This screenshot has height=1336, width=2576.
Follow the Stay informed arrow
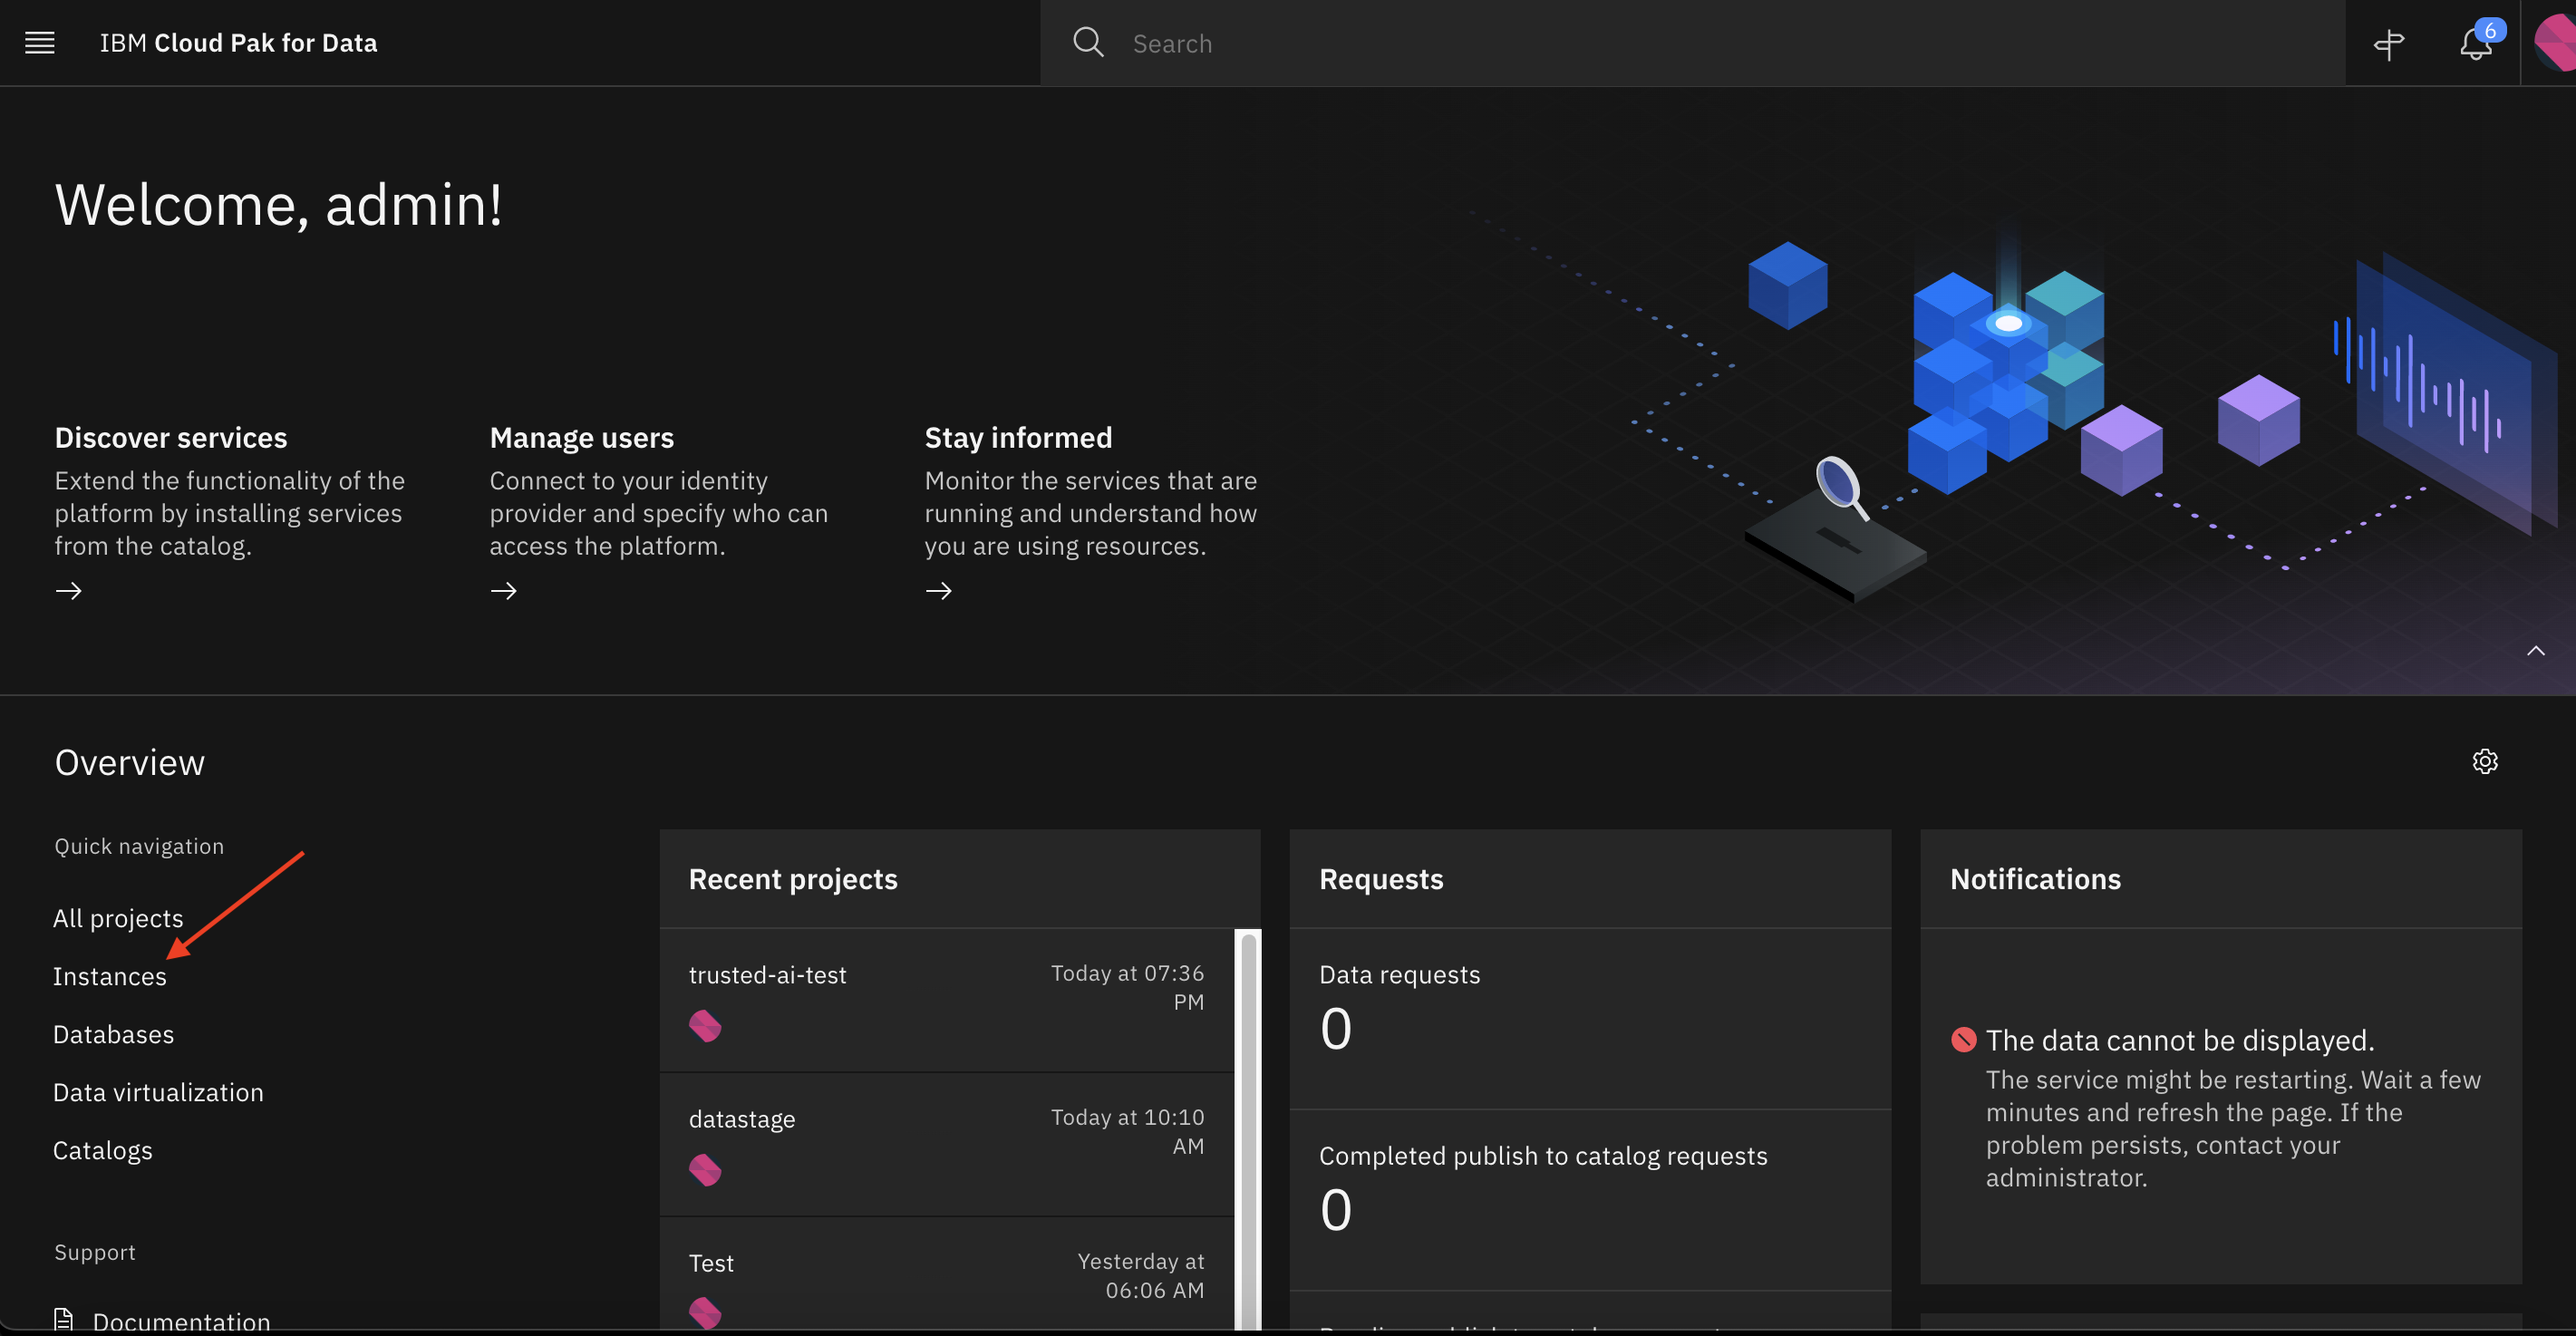click(939, 591)
